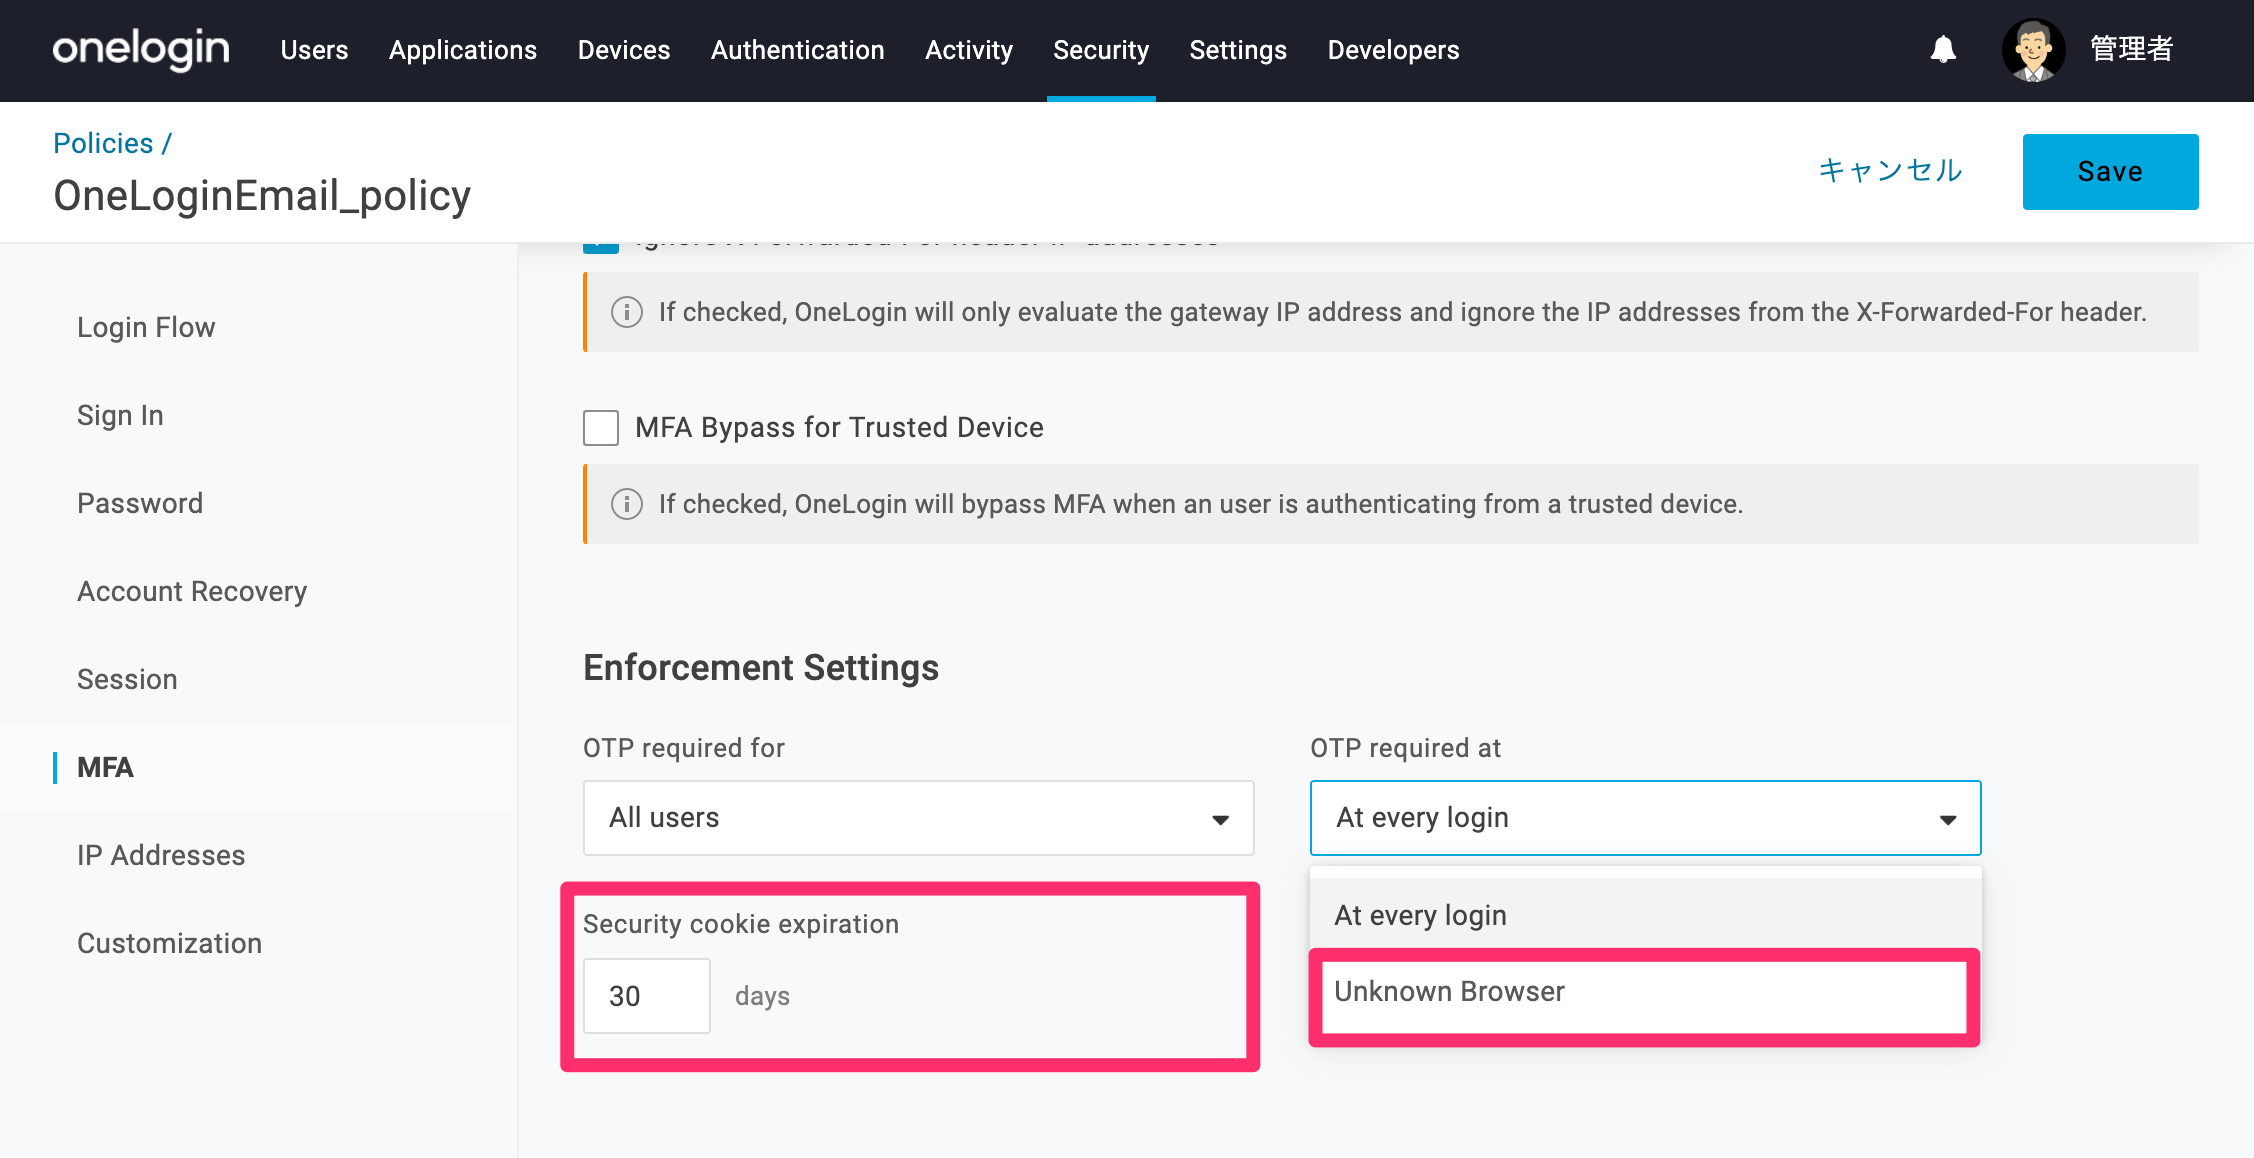Screen dimensions: 2254x1158
Task: Open the Activity menu
Action: (x=969, y=50)
